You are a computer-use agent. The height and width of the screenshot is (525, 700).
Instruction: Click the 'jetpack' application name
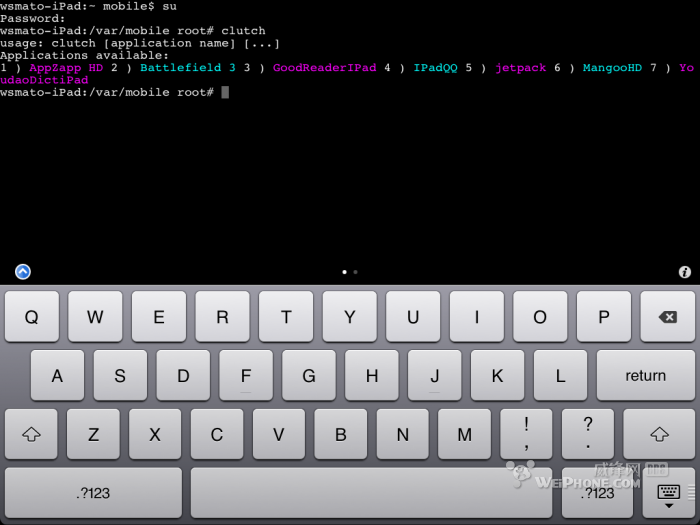(x=521, y=68)
